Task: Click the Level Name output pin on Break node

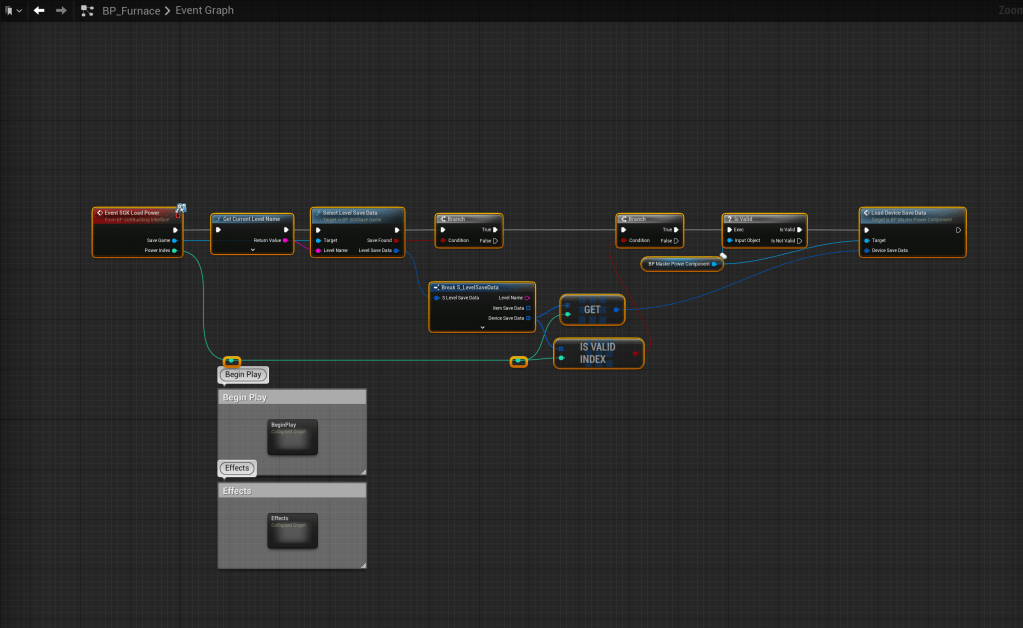Action: pyautogui.click(x=527, y=298)
